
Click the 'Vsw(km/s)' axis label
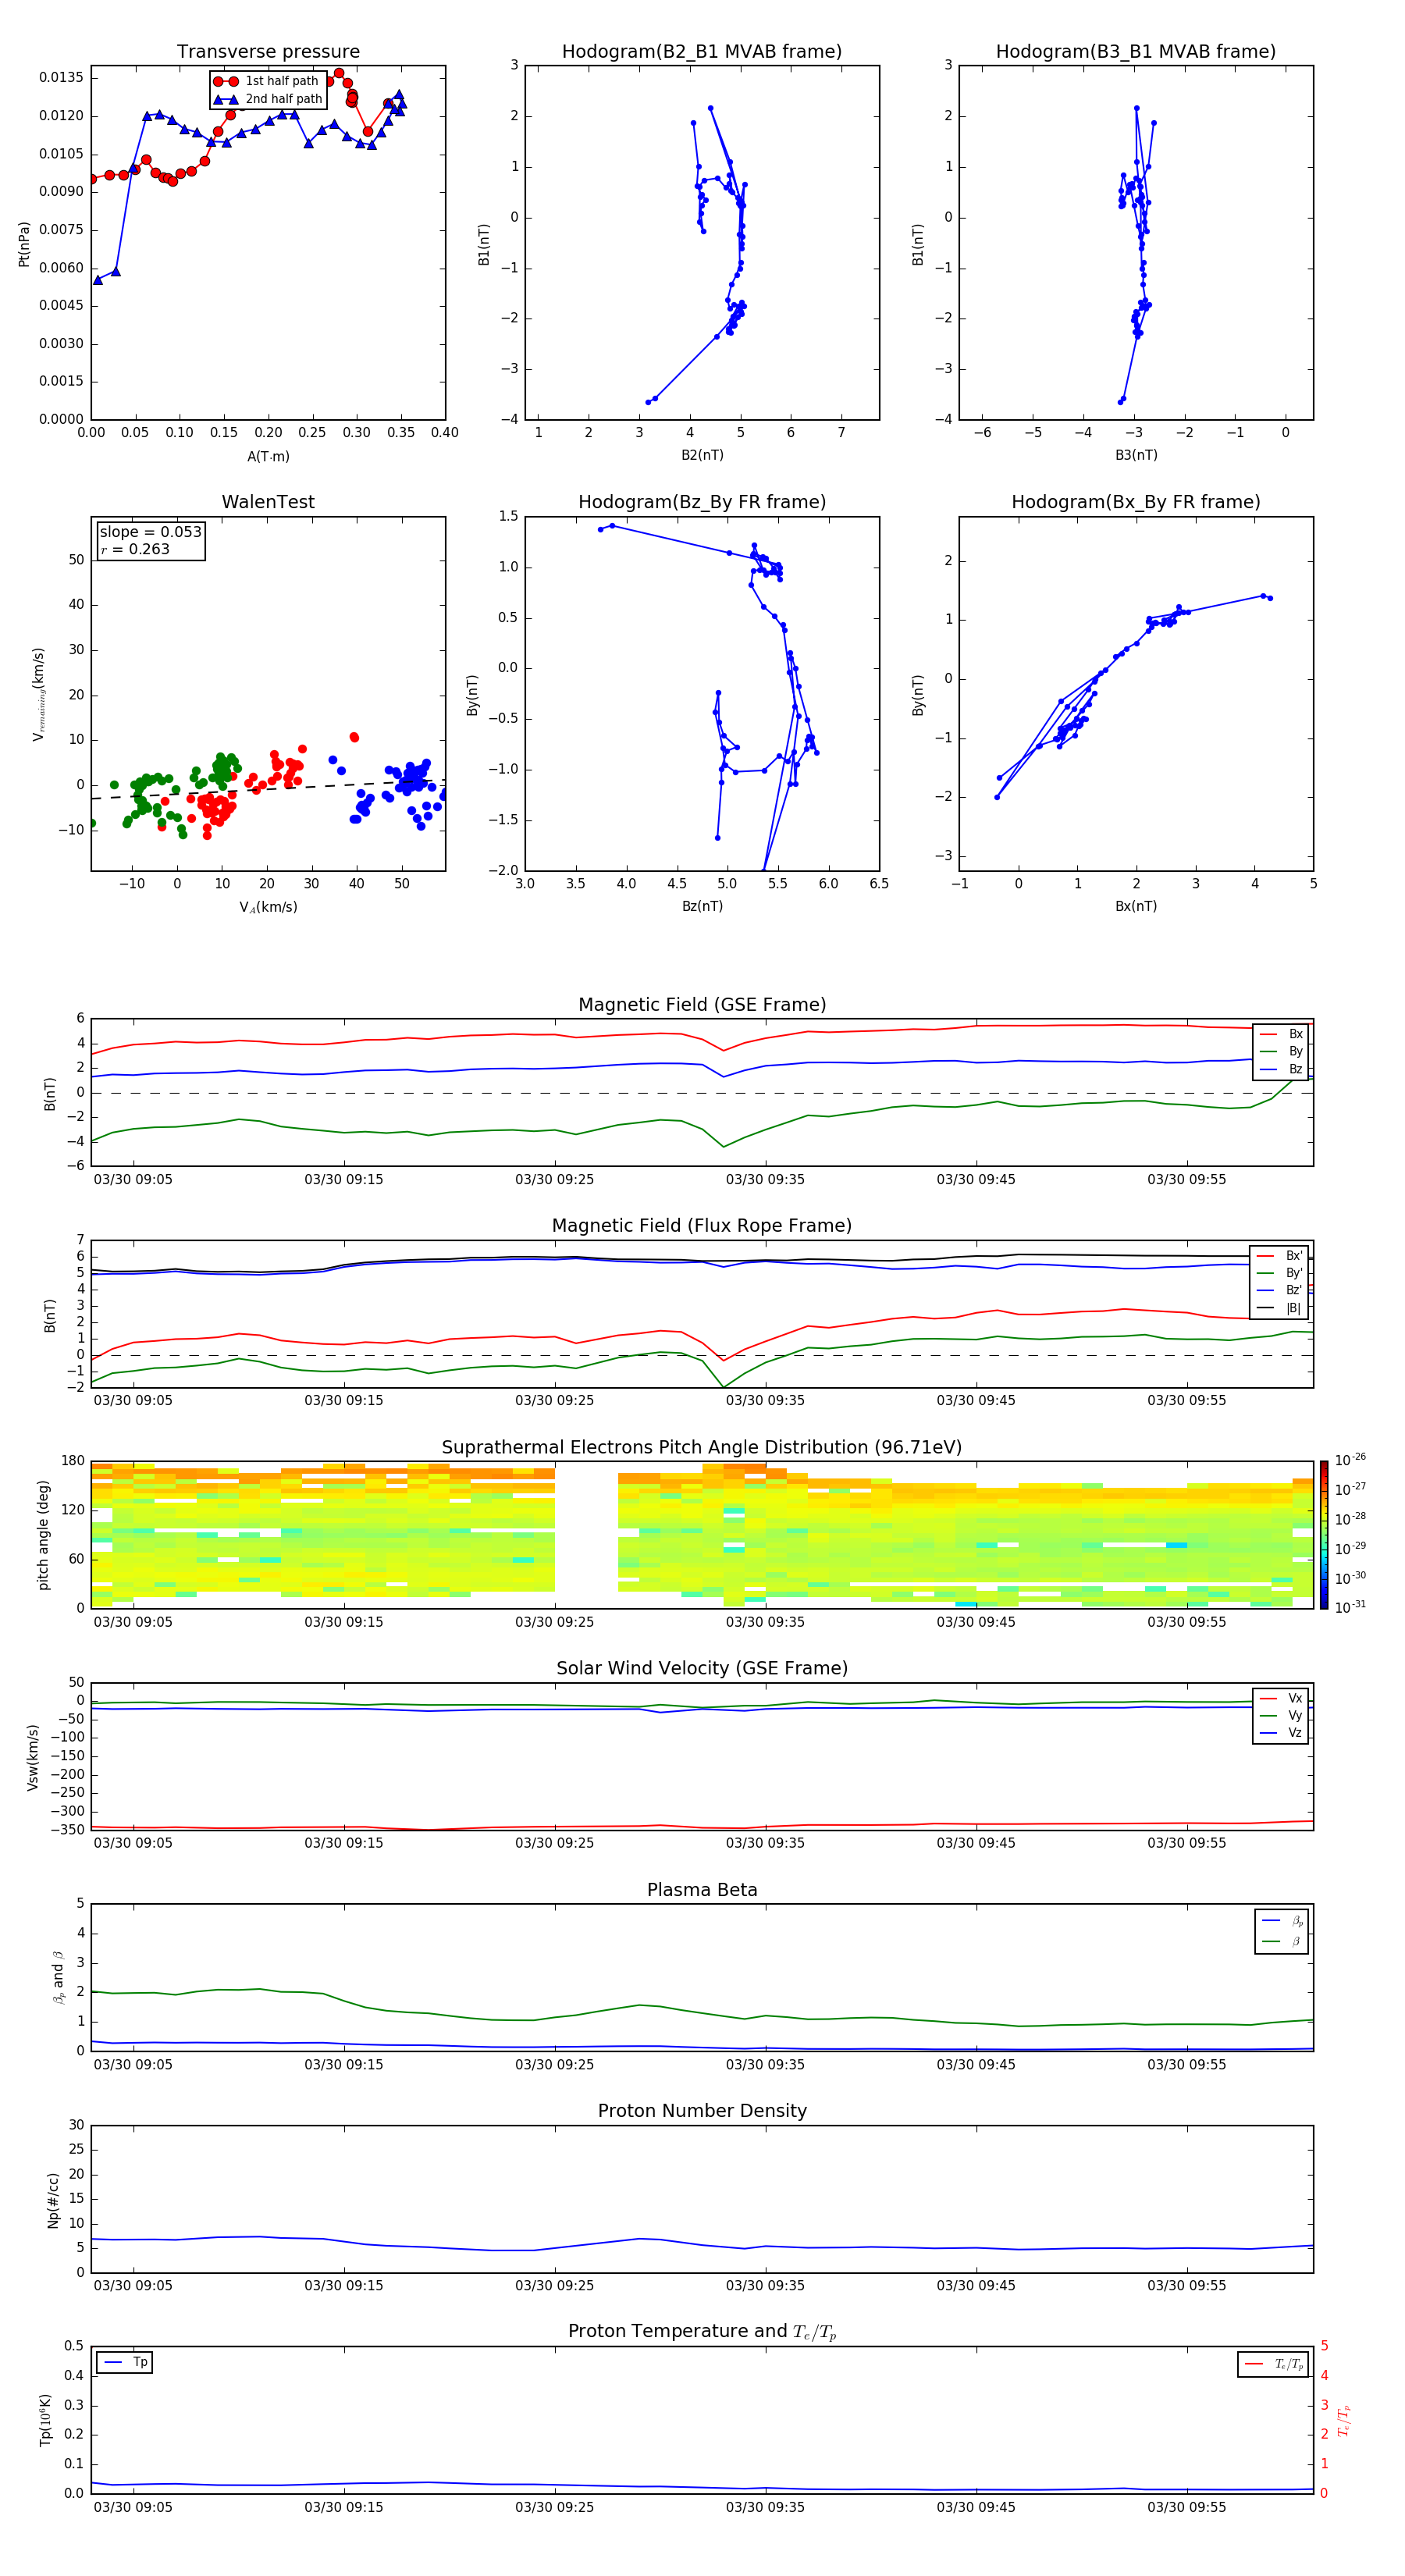pyautogui.click(x=33, y=1757)
